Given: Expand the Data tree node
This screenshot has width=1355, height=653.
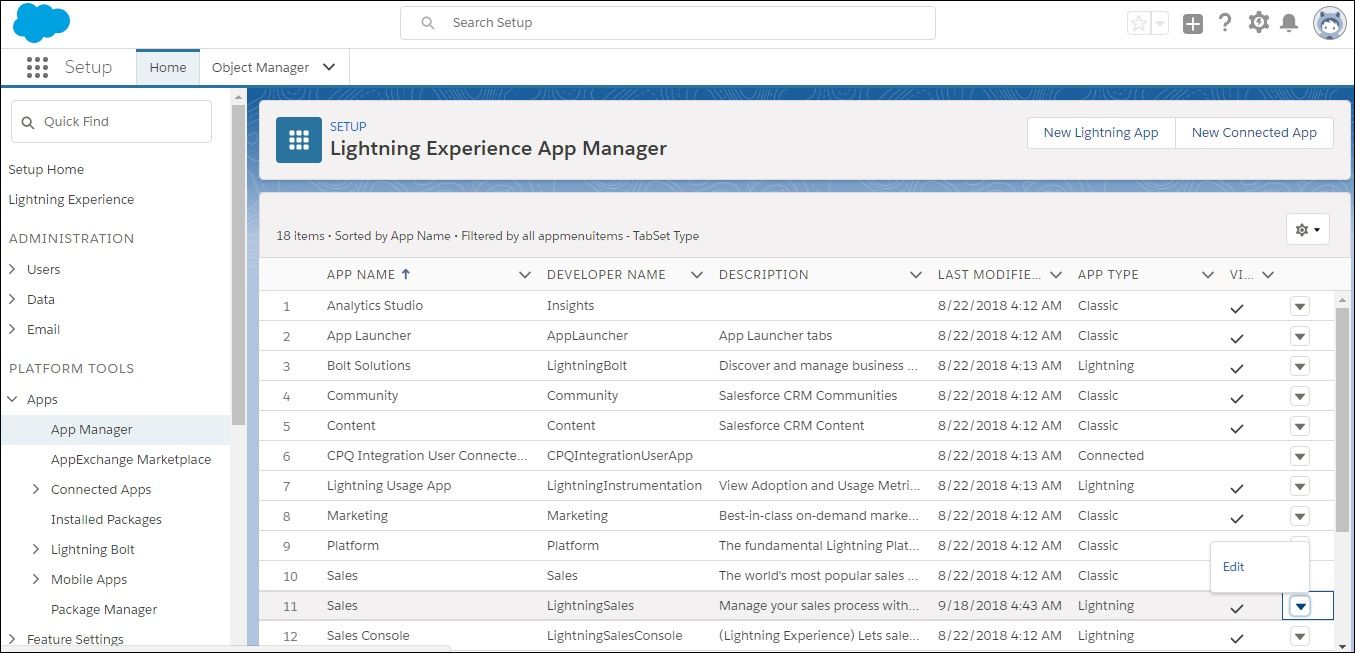Looking at the screenshot, I should 12,299.
